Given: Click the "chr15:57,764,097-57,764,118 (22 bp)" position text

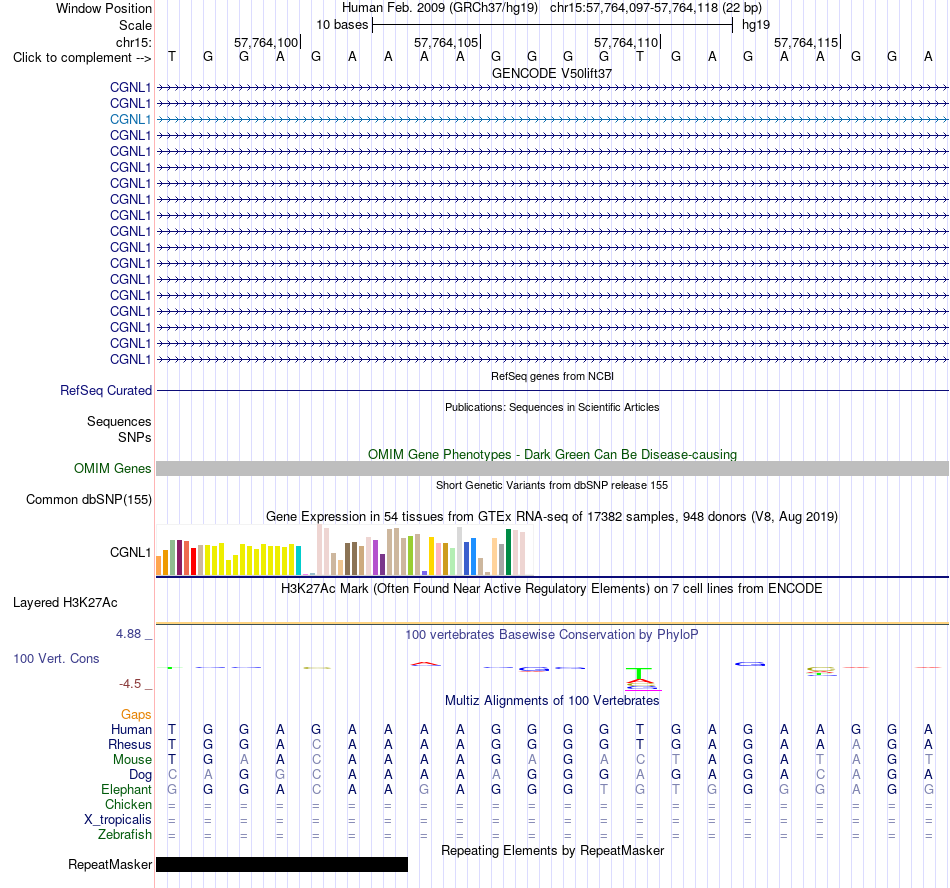Looking at the screenshot, I should (656, 8).
